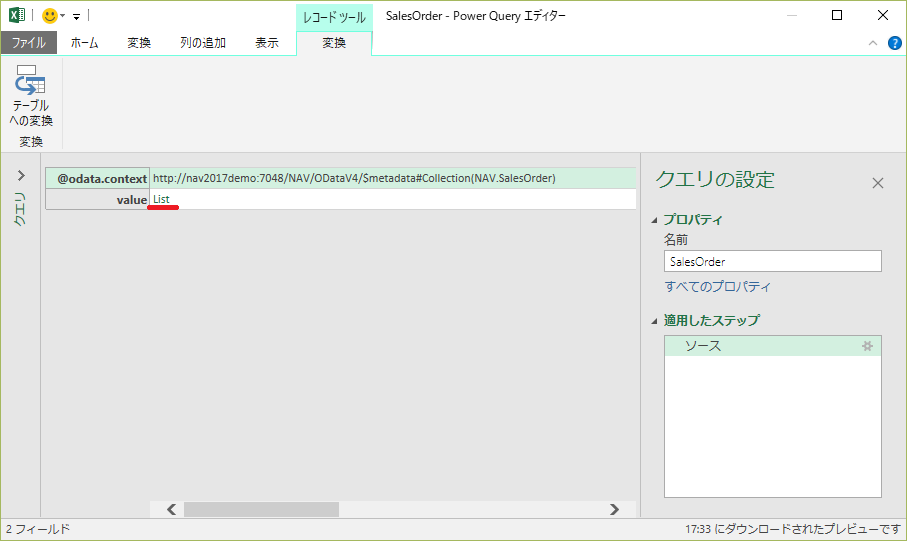
Task: Switch to the 表示 ribbon tab
Action: point(267,43)
